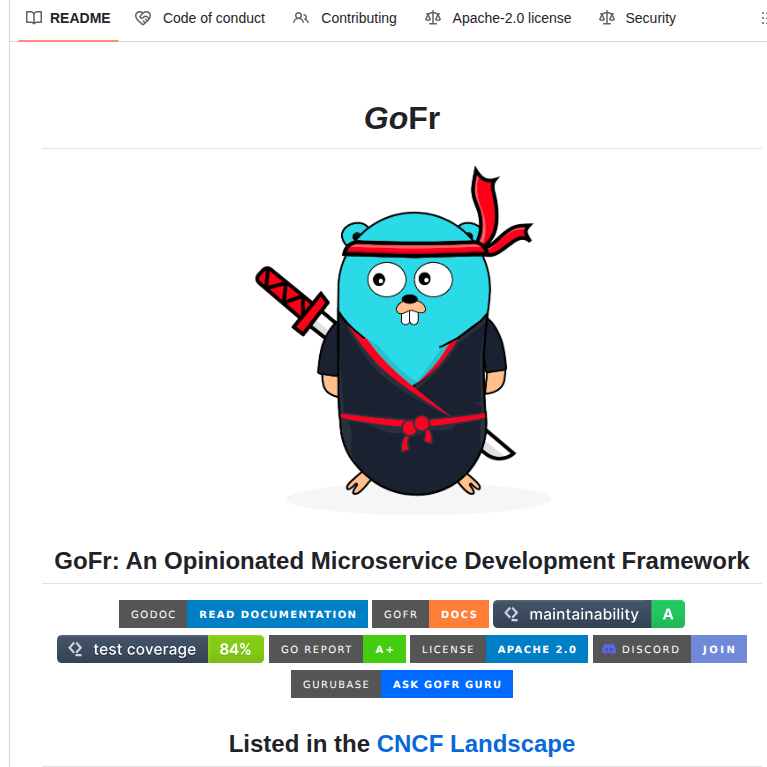Open the Security tab
The height and width of the screenshot is (767, 767).
click(637, 18)
